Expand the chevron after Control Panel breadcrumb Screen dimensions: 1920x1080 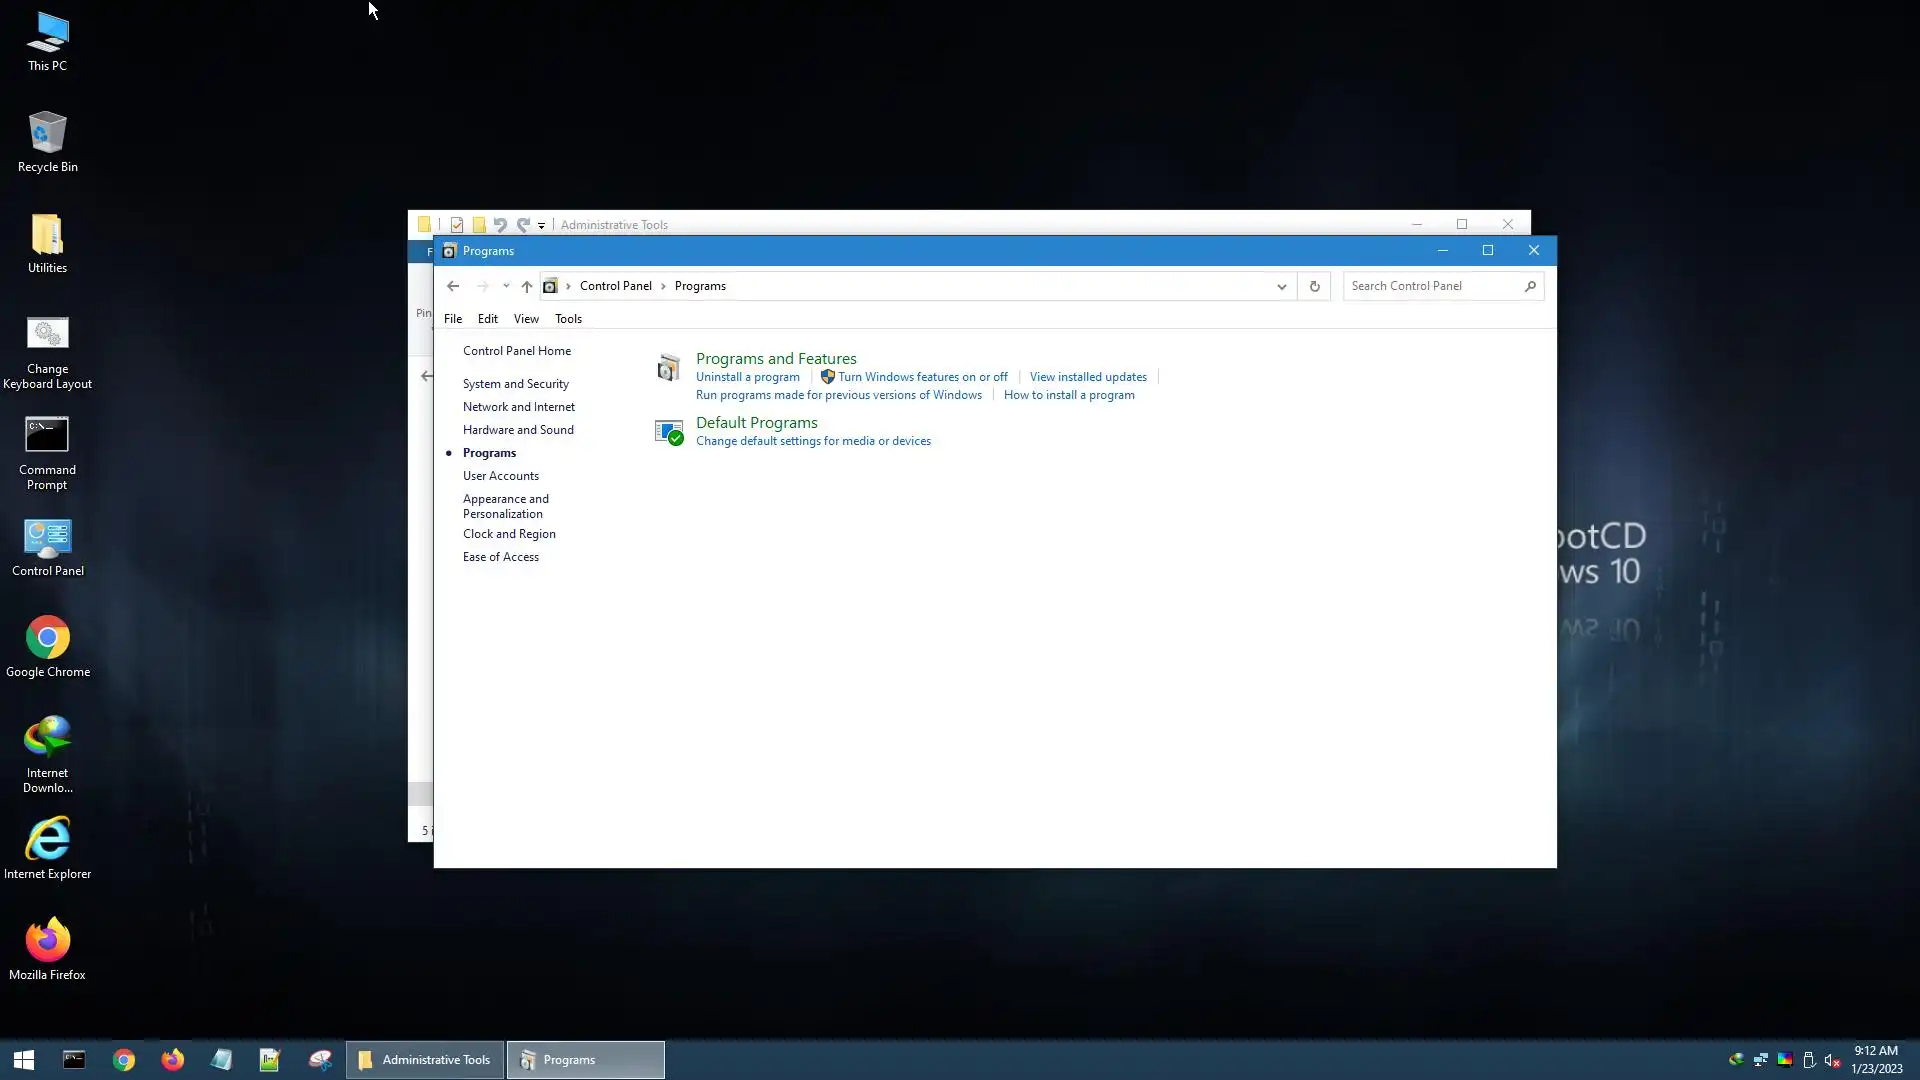click(x=663, y=286)
